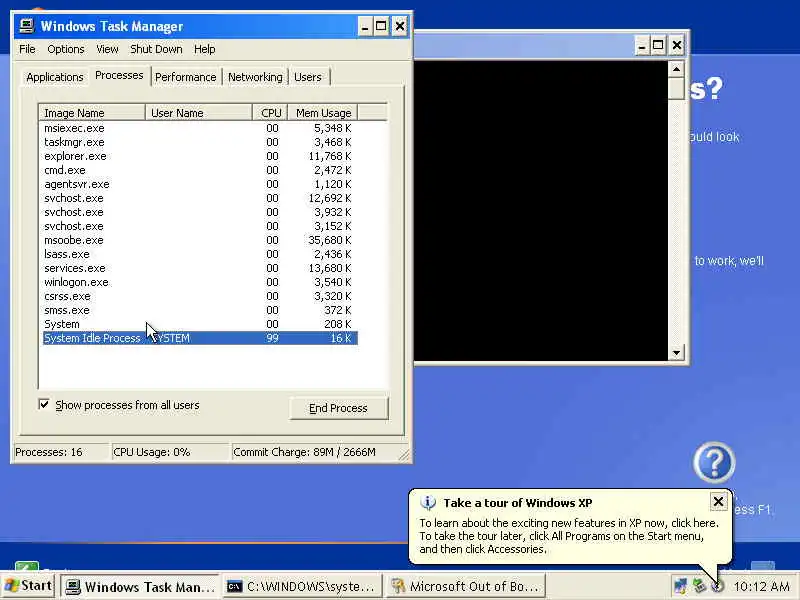The width and height of the screenshot is (800, 600).
Task: Select the System Idle Process row
Action: [x=200, y=338]
